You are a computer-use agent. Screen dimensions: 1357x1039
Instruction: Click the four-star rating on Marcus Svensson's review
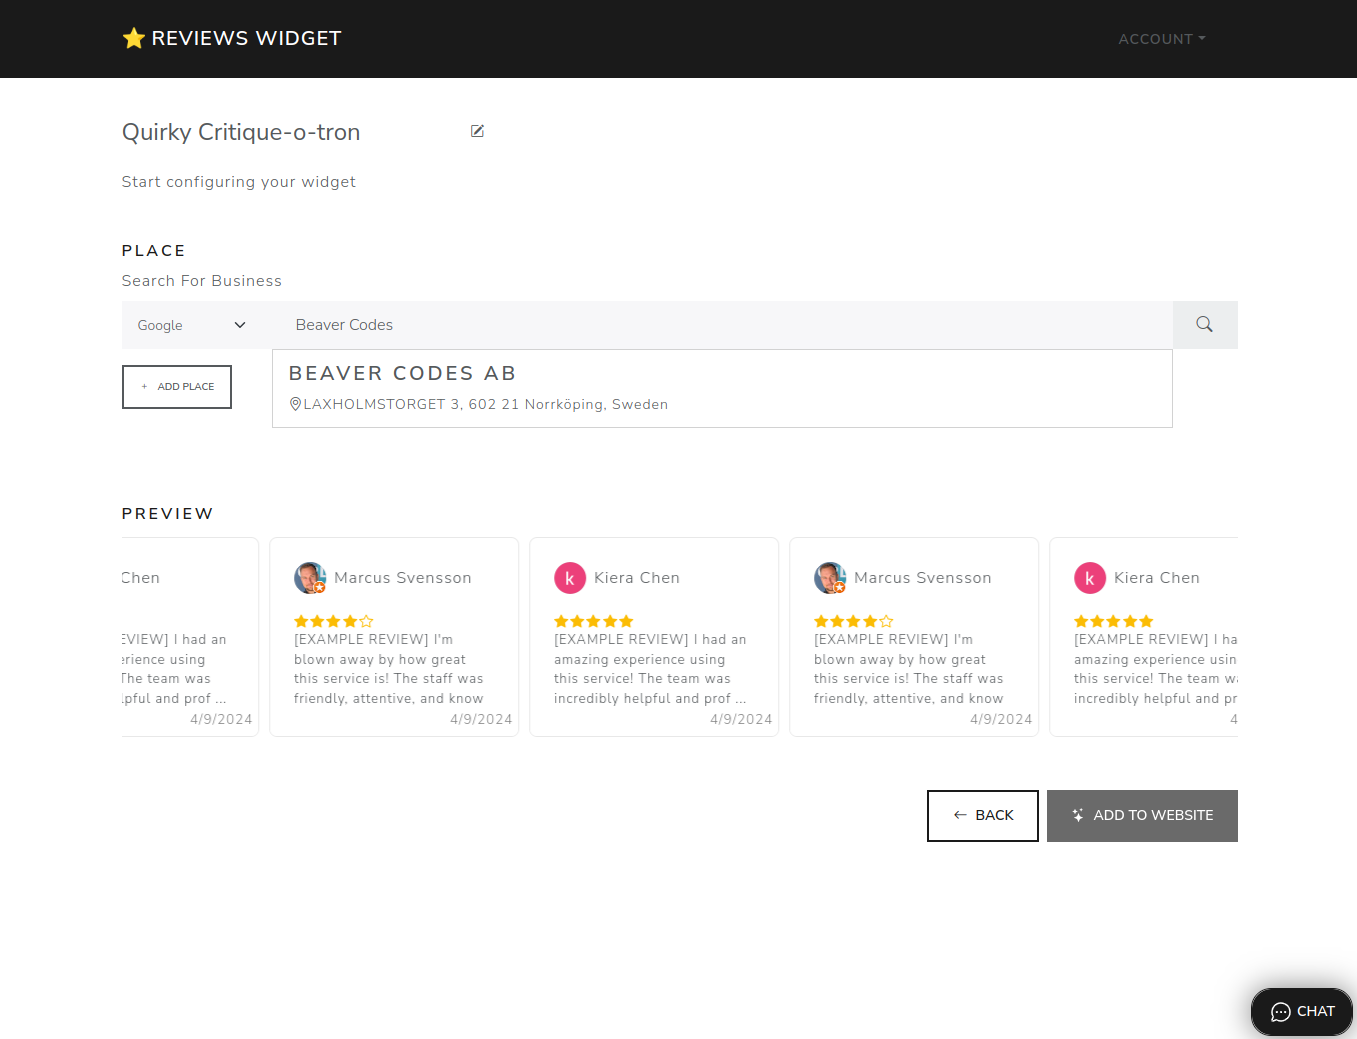pyautogui.click(x=334, y=620)
